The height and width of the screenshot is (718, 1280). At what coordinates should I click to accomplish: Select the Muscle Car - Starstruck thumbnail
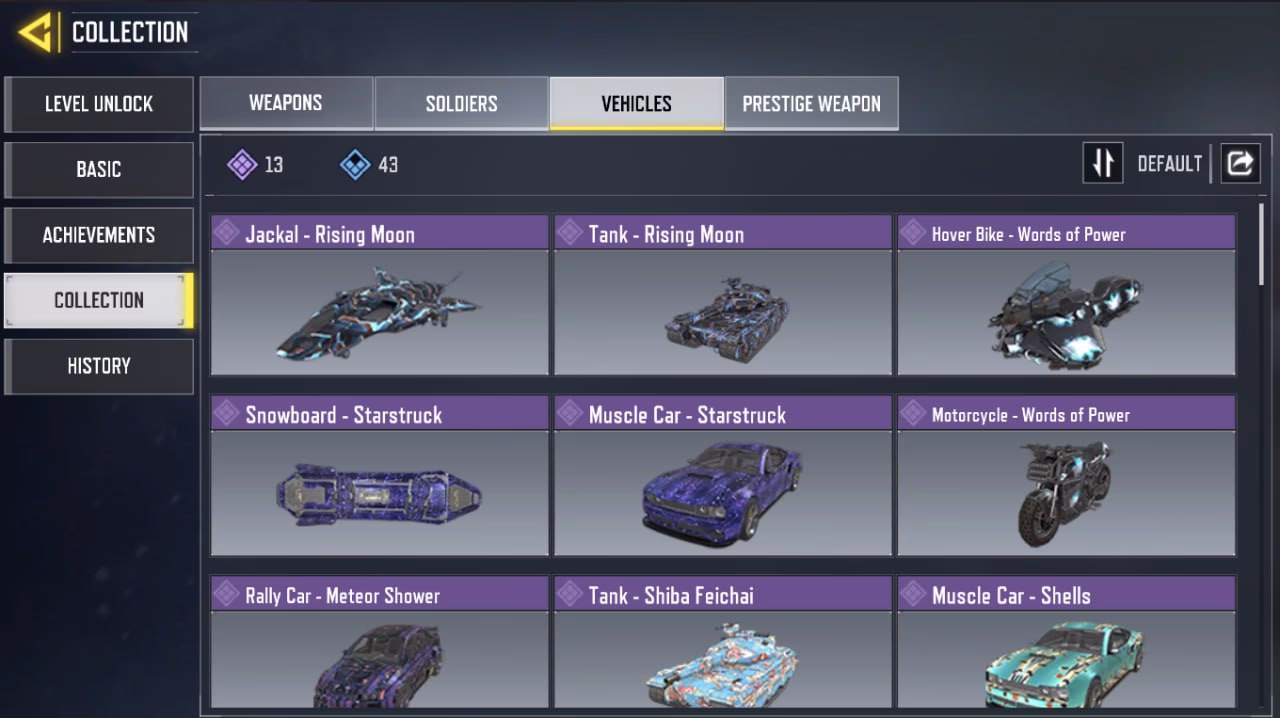tap(722, 493)
